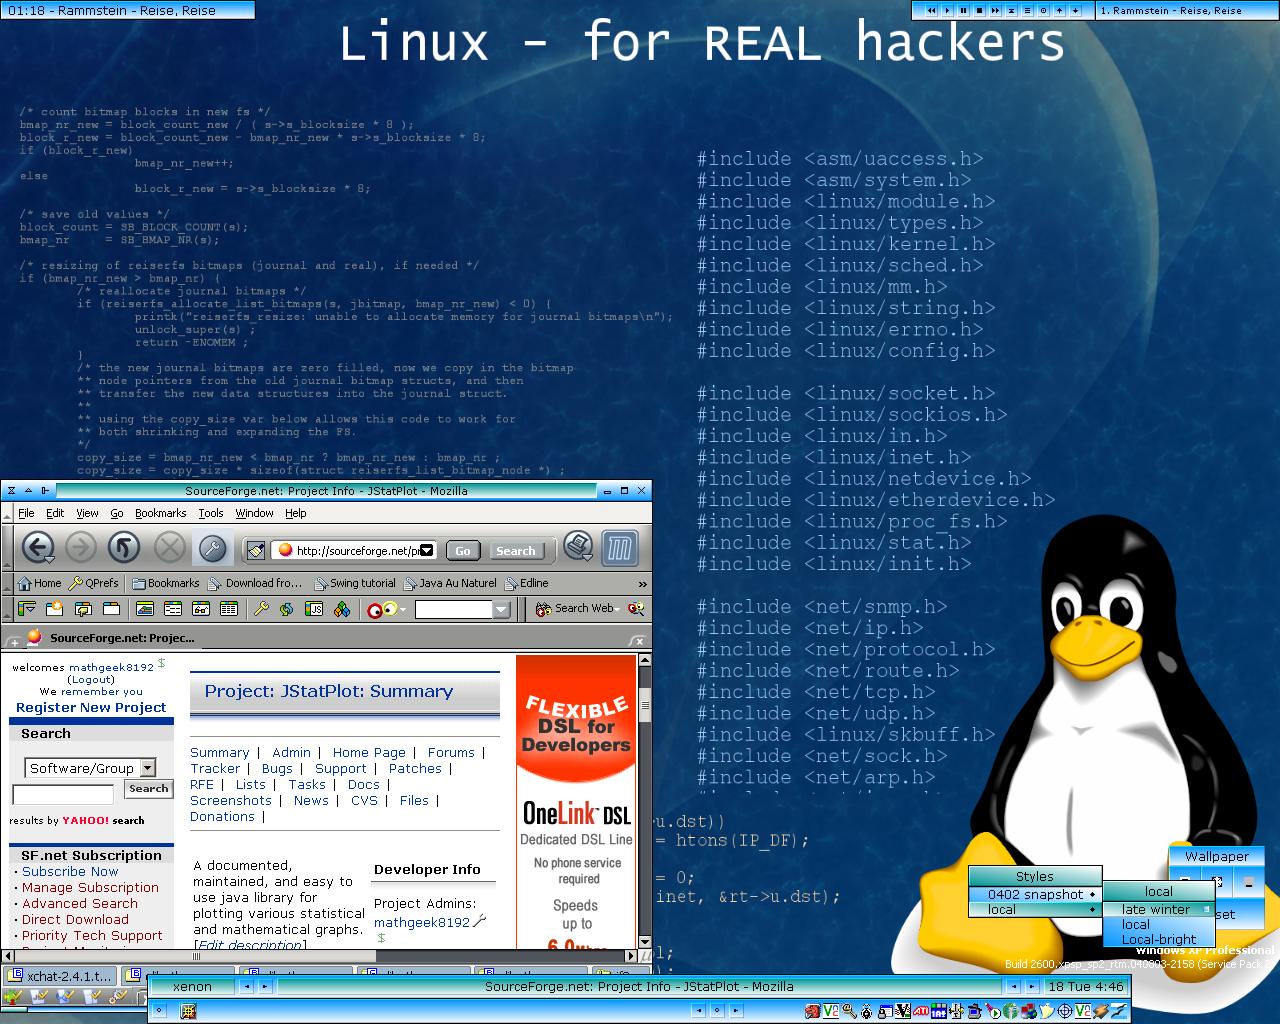1280x1024 pixels.
Task: Click the Print icon in Mozilla toolbar
Action: (578, 546)
